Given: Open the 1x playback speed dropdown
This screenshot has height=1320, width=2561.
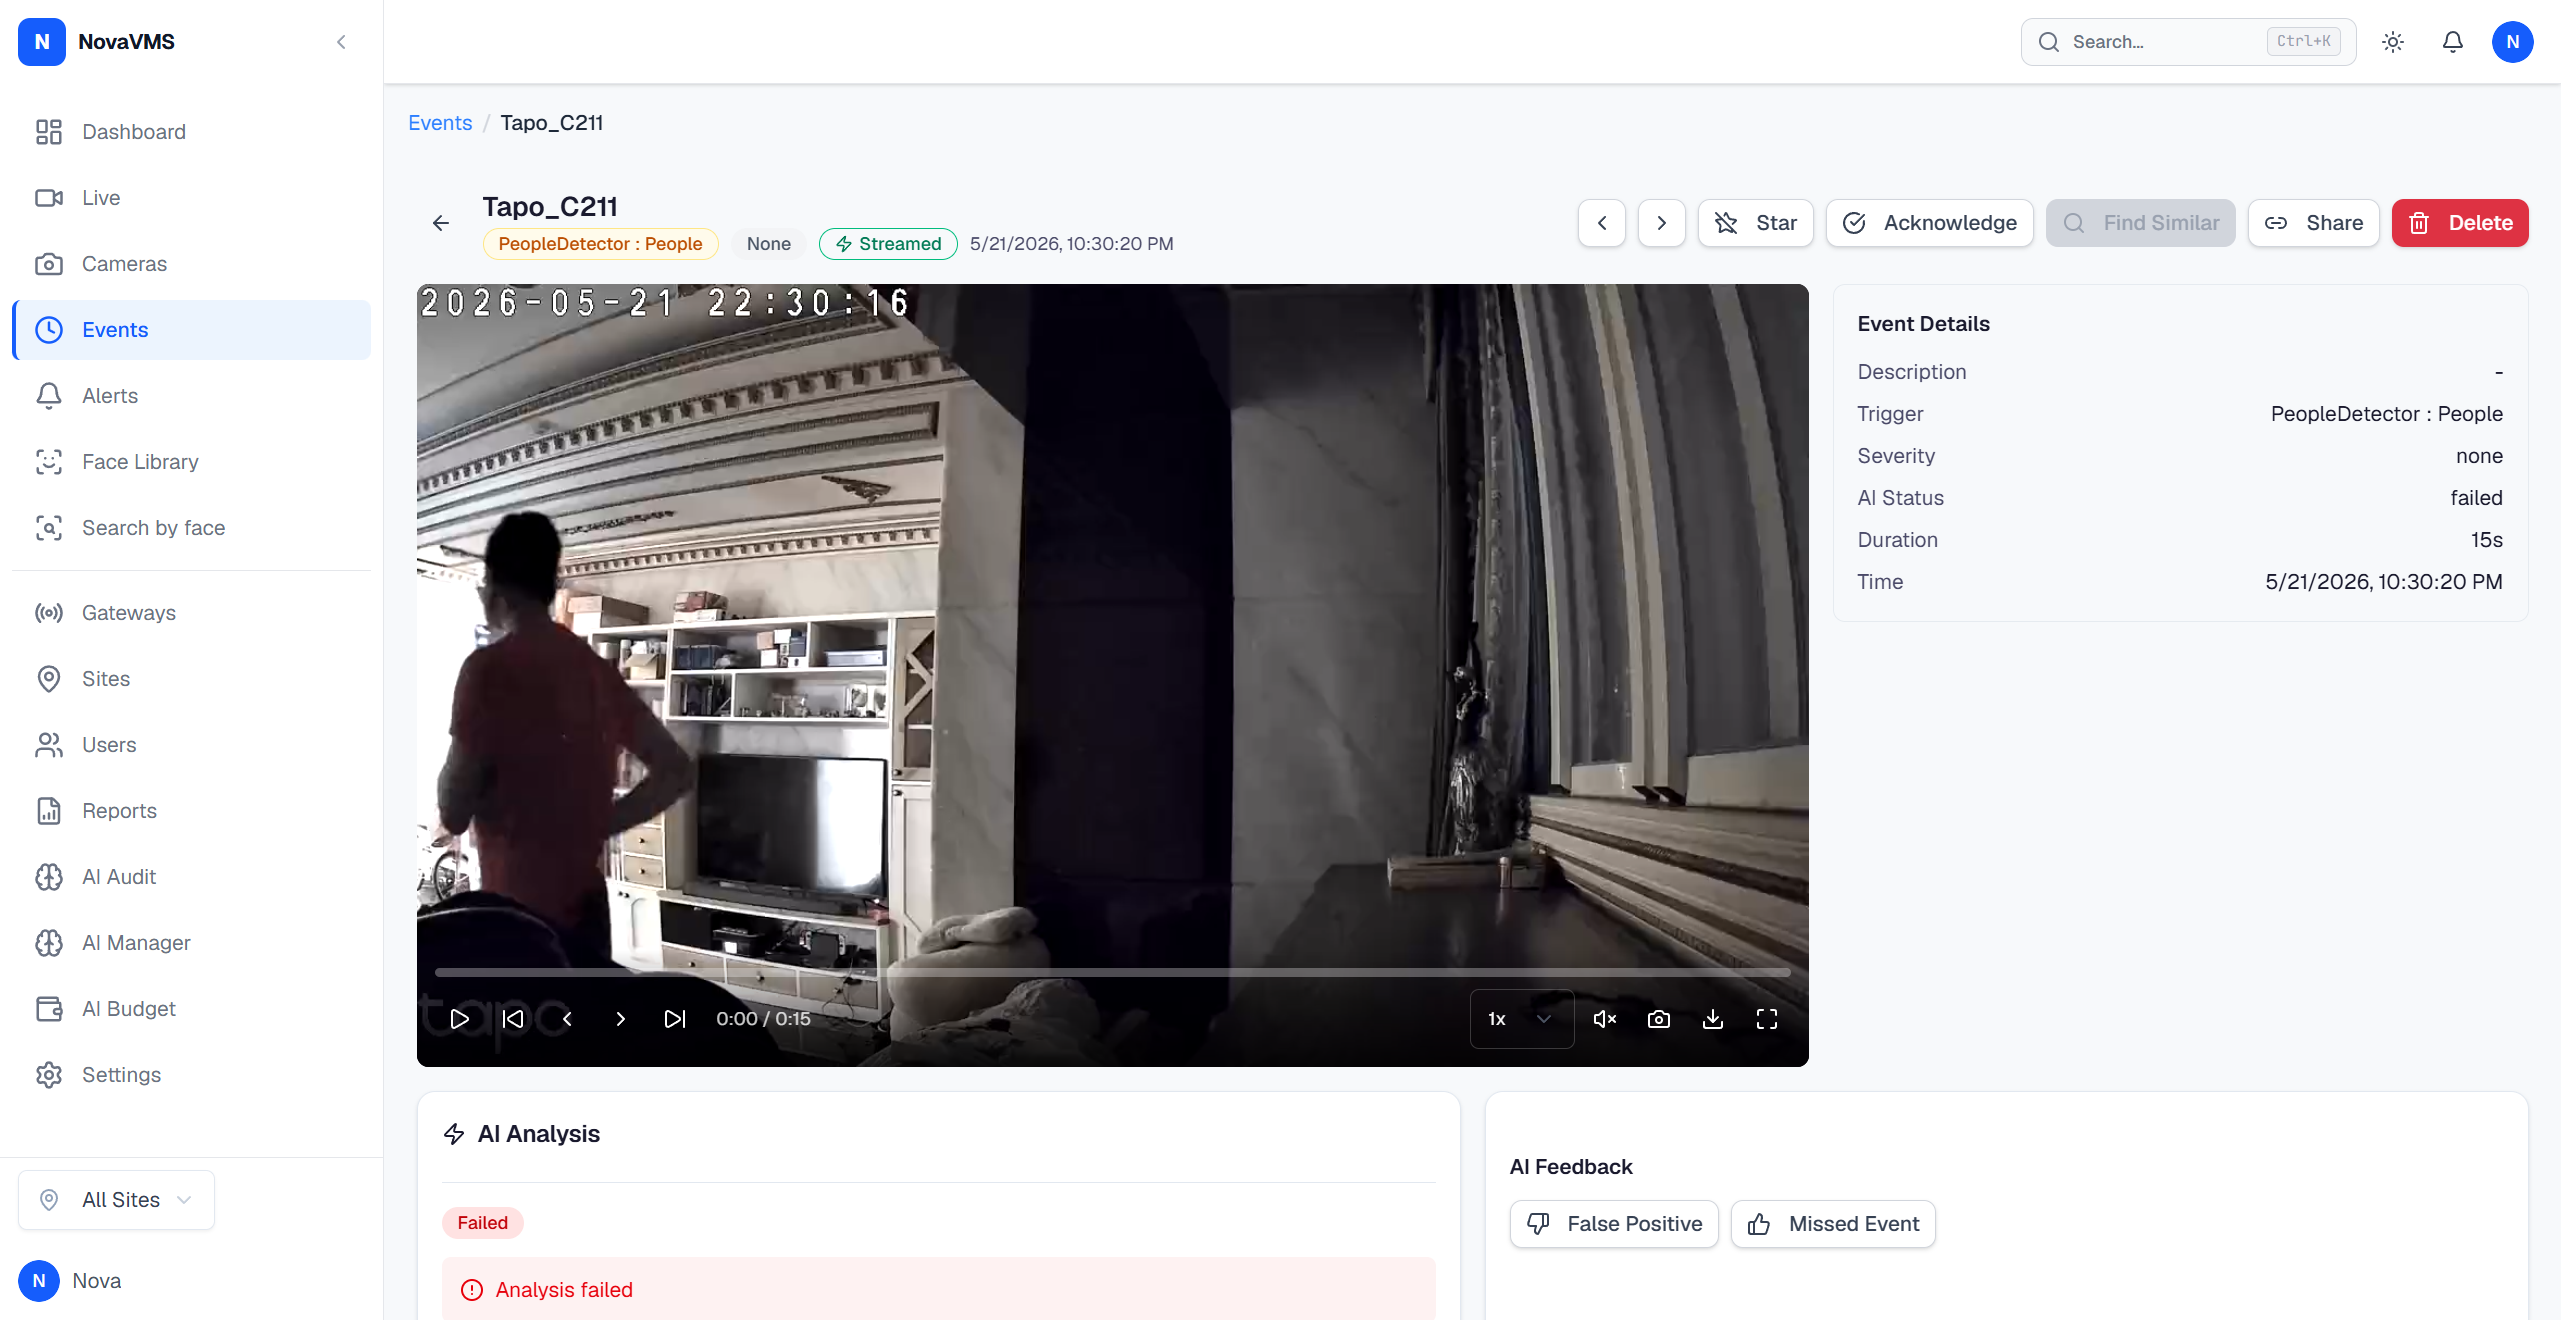Looking at the screenshot, I should (1522, 1019).
